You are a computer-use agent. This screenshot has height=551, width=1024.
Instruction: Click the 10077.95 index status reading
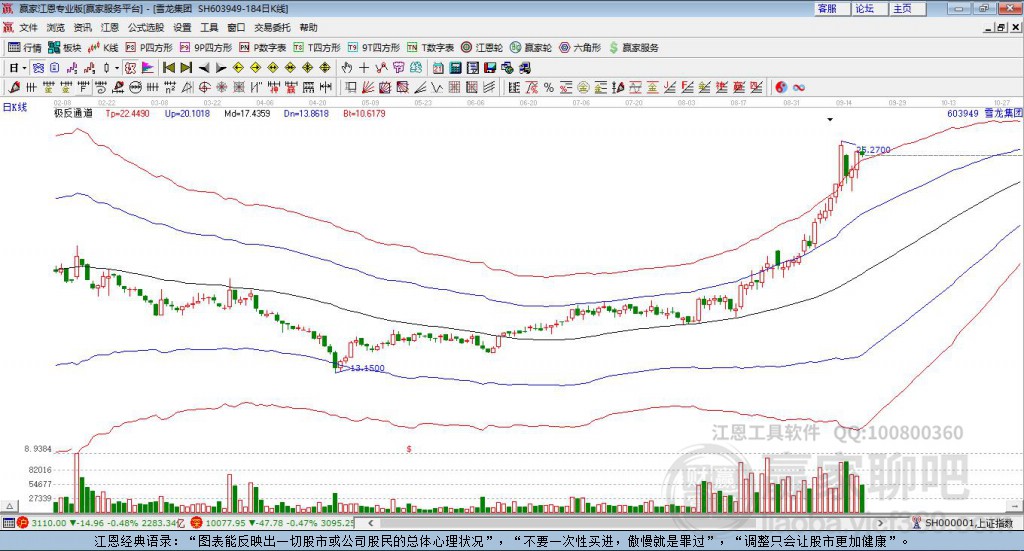point(225,523)
